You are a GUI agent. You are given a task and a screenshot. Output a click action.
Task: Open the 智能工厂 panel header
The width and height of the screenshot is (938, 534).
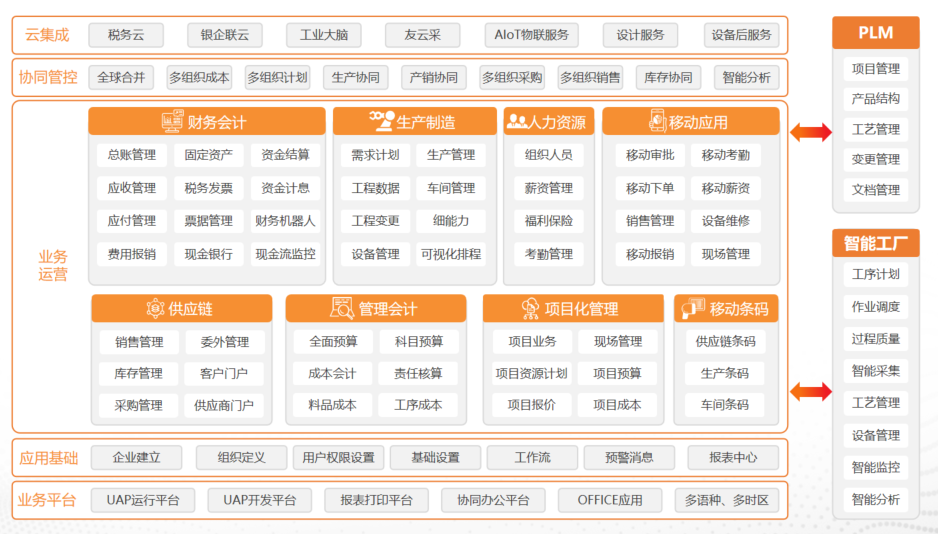[875, 243]
